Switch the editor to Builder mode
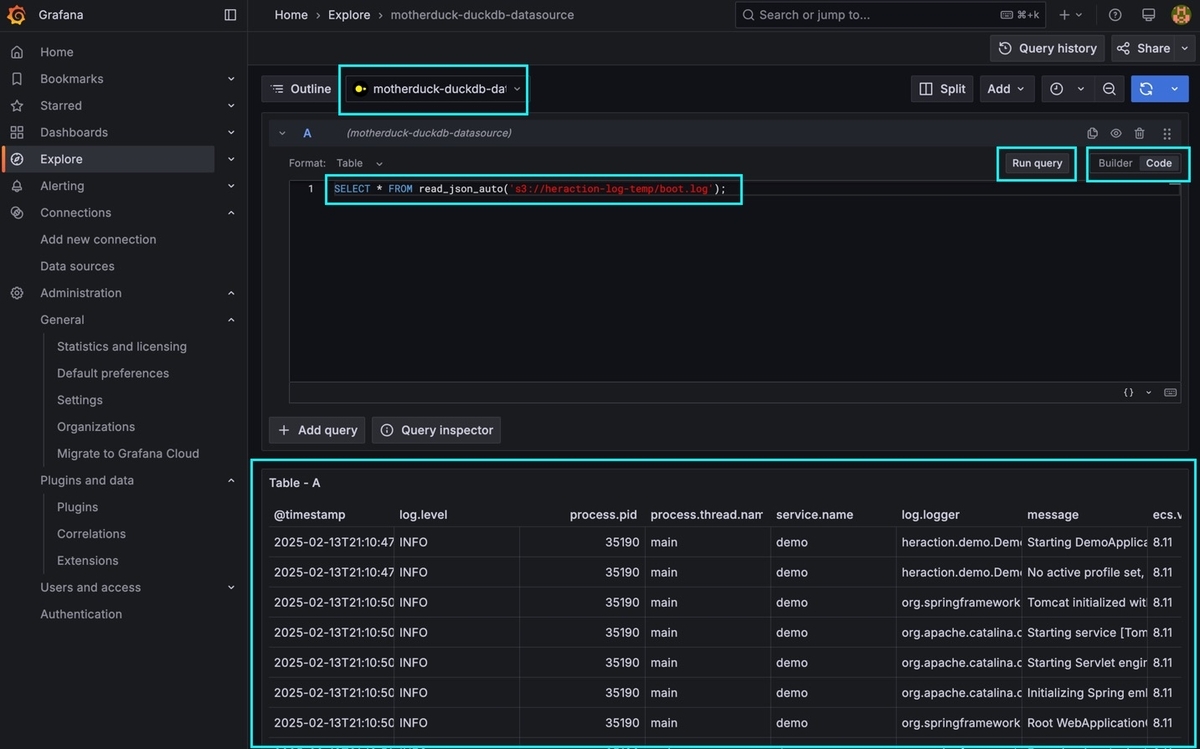The image size is (1200, 749). click(1115, 163)
